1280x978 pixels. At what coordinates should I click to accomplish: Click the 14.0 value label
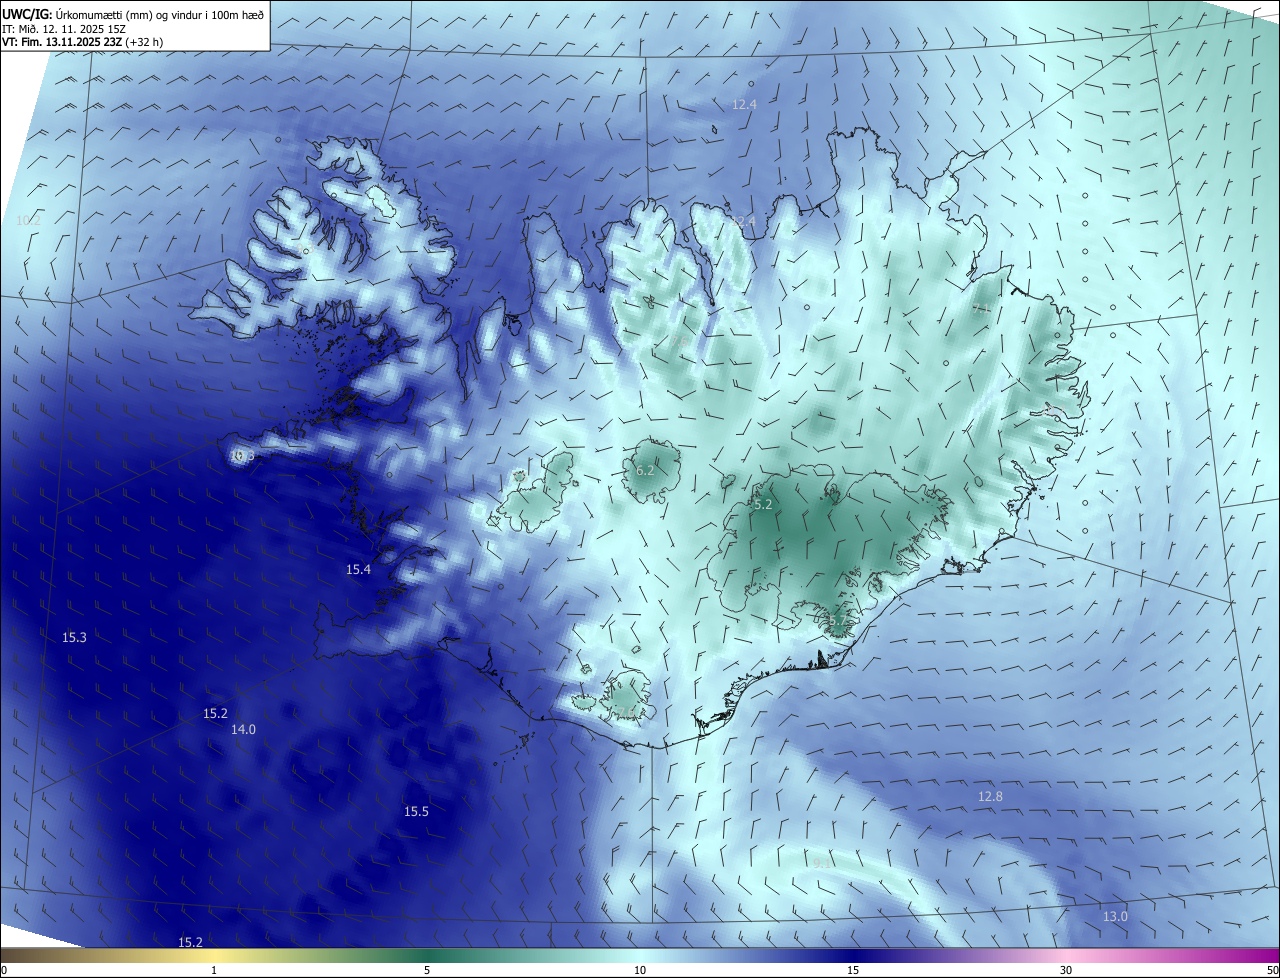click(x=243, y=729)
